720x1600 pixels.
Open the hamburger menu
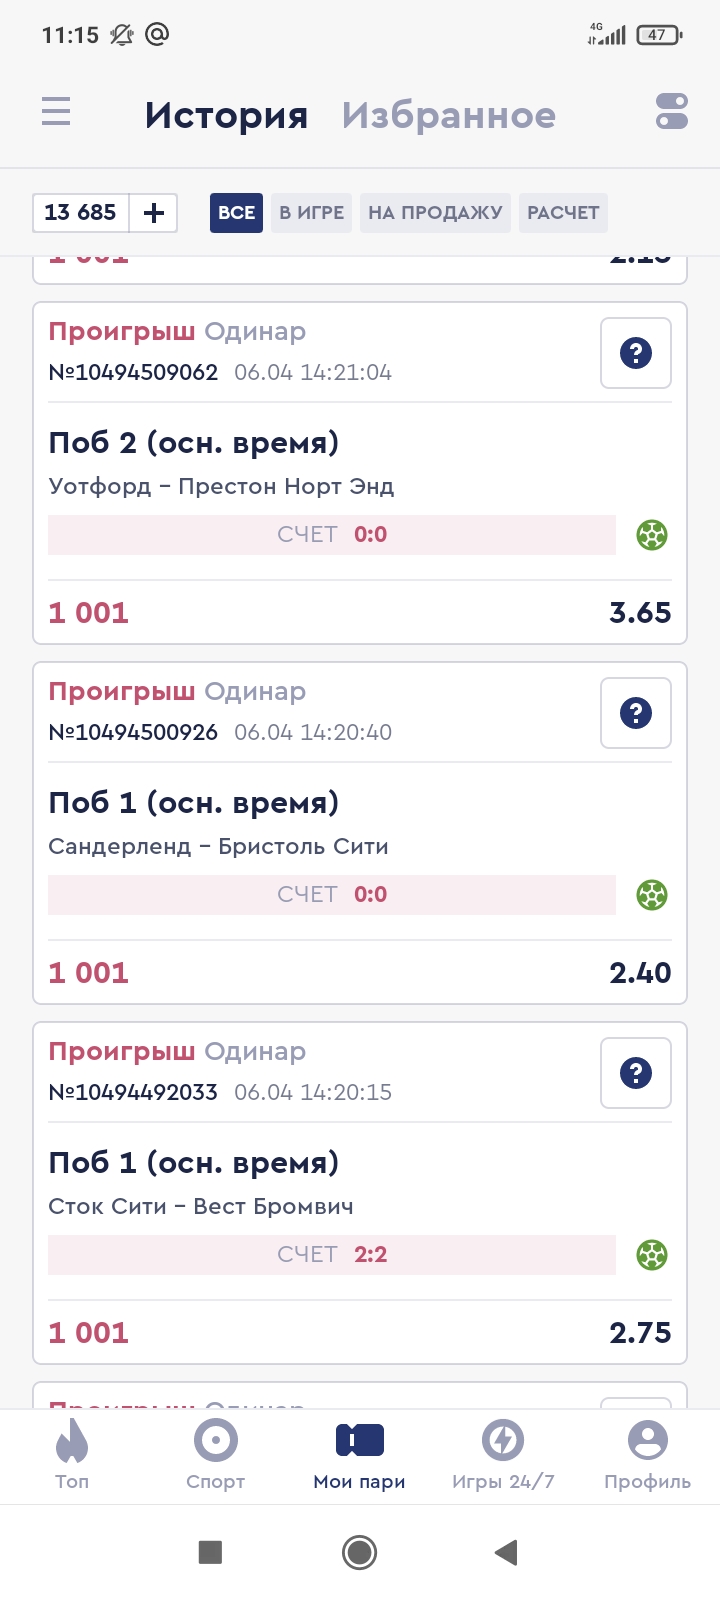click(x=56, y=111)
